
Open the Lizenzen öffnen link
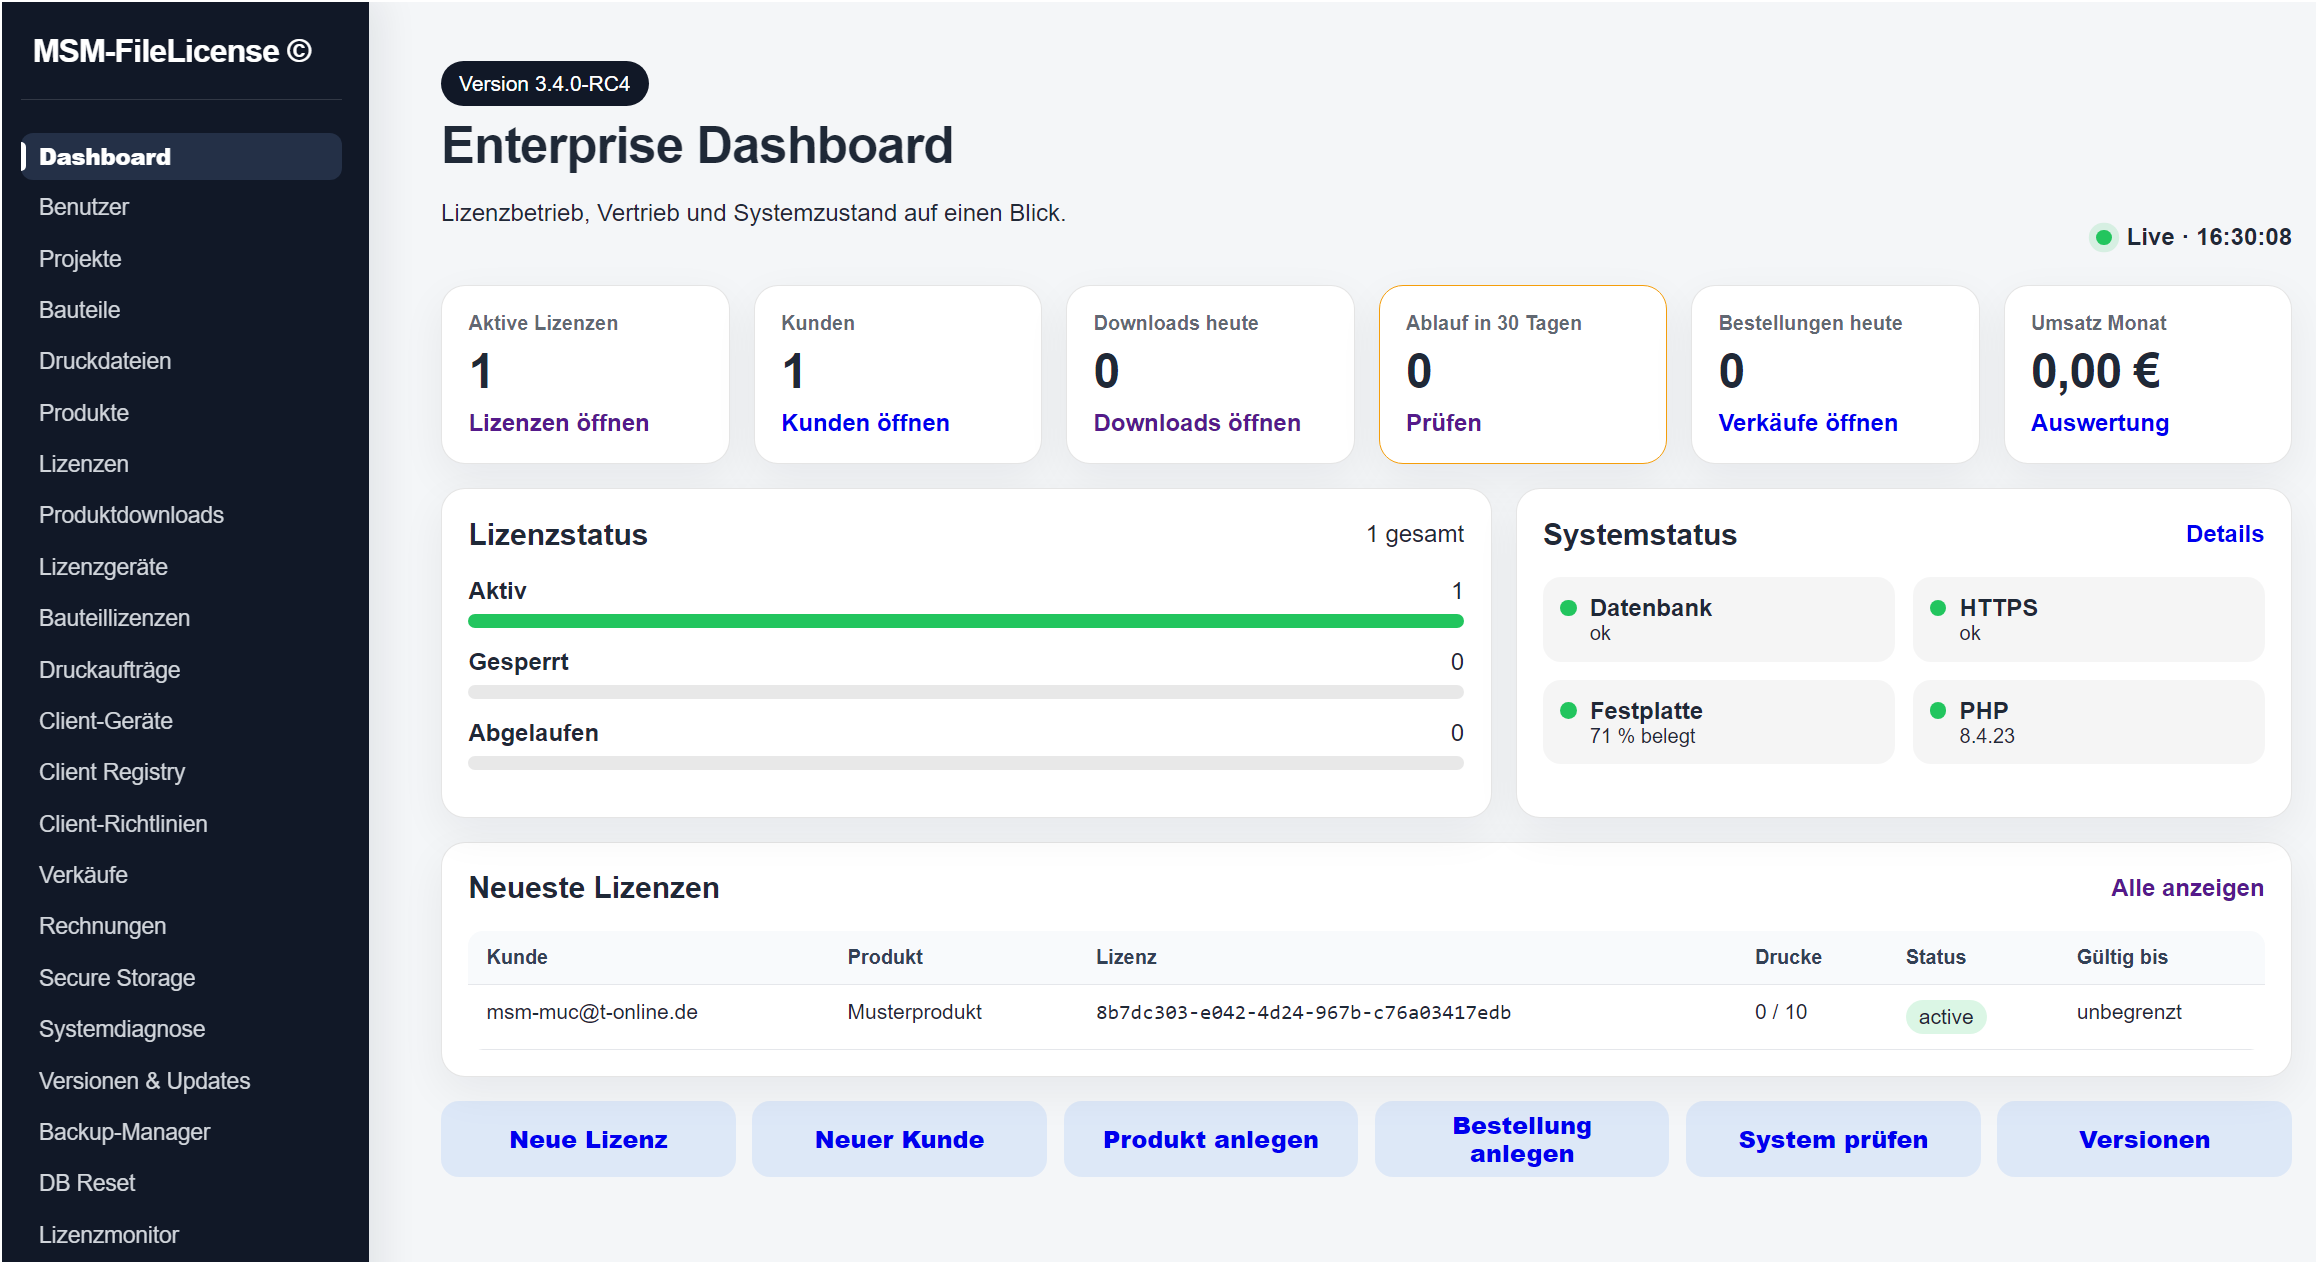(x=559, y=423)
